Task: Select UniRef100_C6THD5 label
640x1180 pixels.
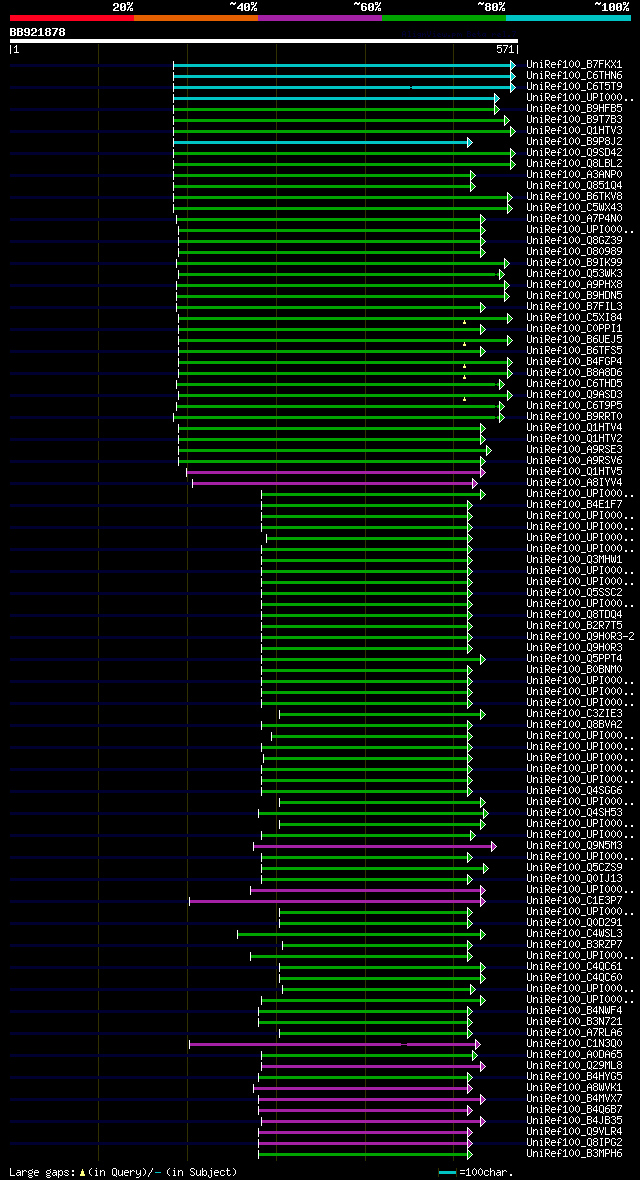Action: (x=574, y=384)
